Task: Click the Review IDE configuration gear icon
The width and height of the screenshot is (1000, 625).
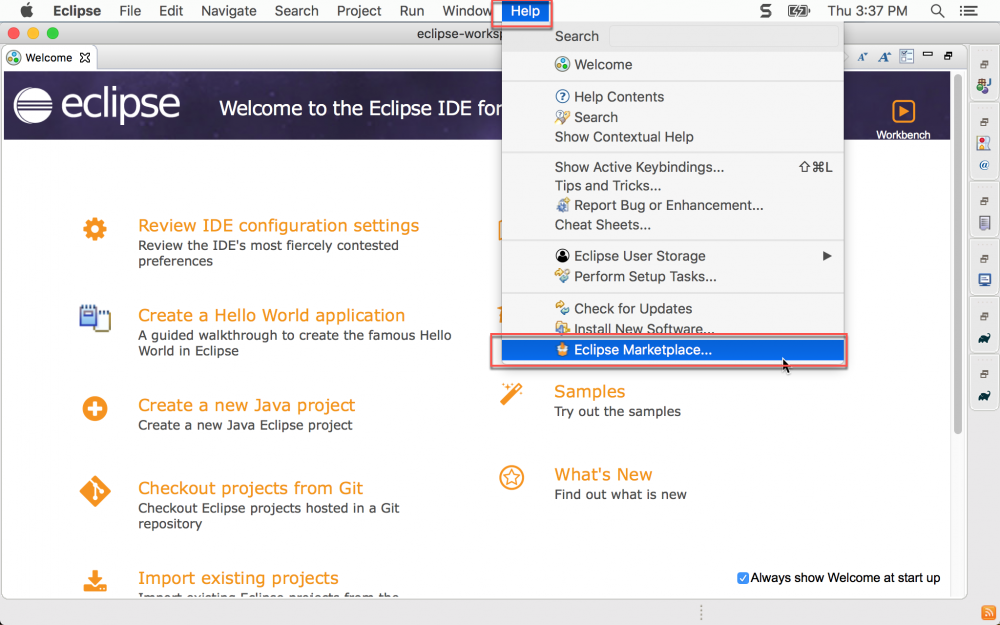Action: point(95,229)
